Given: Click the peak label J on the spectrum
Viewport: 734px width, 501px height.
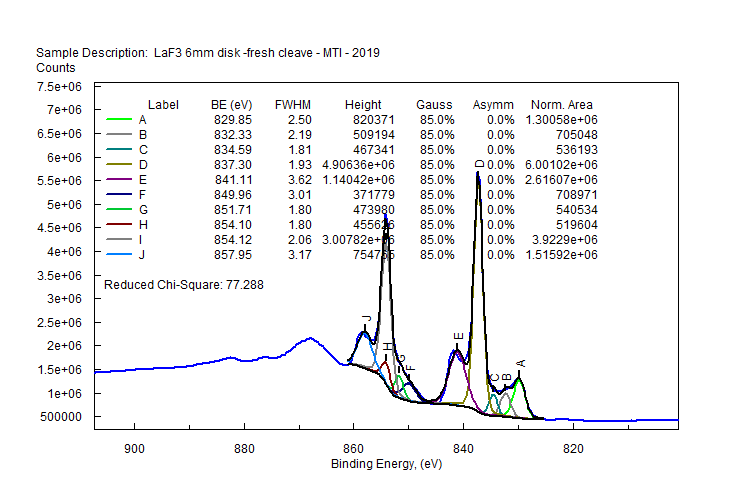Looking at the screenshot, I should (366, 318).
